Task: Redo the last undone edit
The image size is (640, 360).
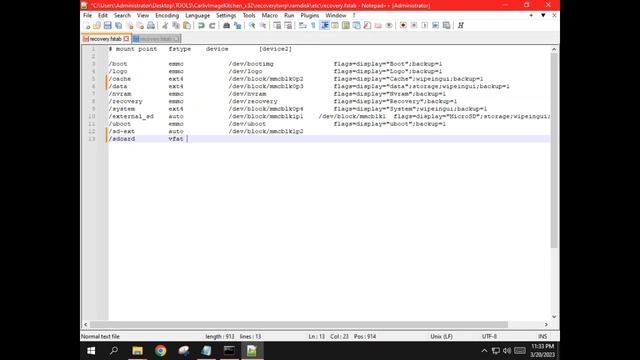Action: pos(212,25)
